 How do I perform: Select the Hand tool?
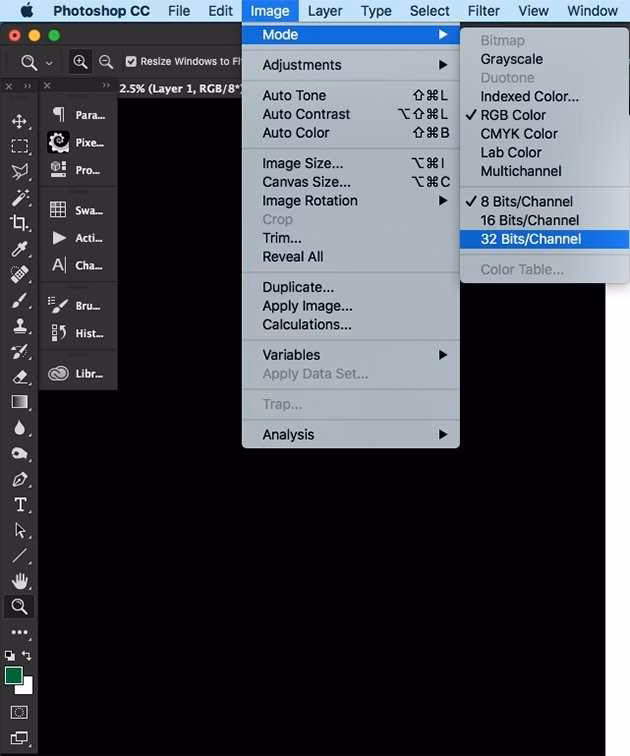(19, 581)
